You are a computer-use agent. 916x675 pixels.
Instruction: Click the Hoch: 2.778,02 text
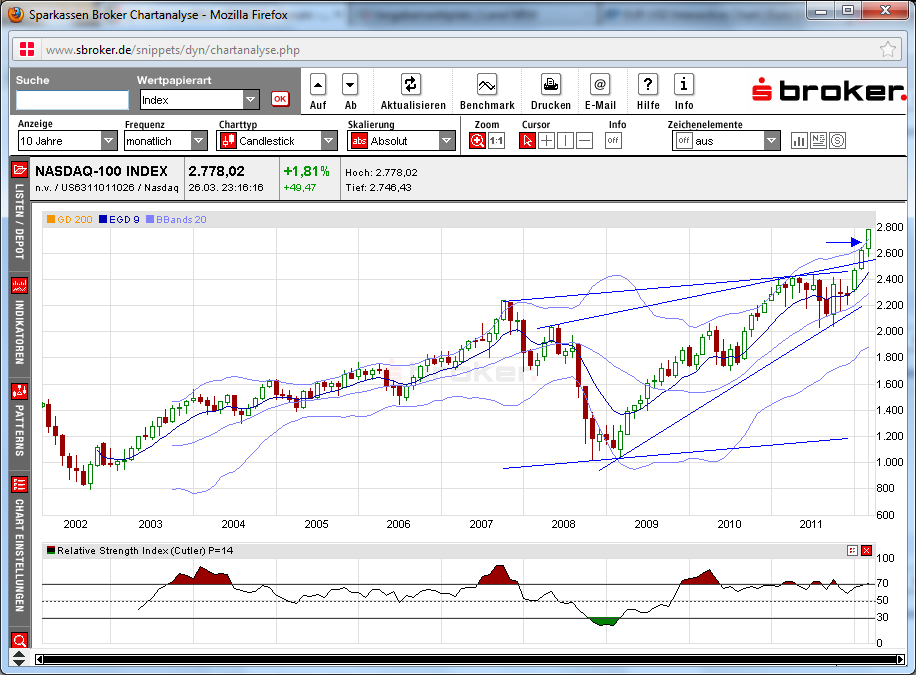click(x=381, y=172)
